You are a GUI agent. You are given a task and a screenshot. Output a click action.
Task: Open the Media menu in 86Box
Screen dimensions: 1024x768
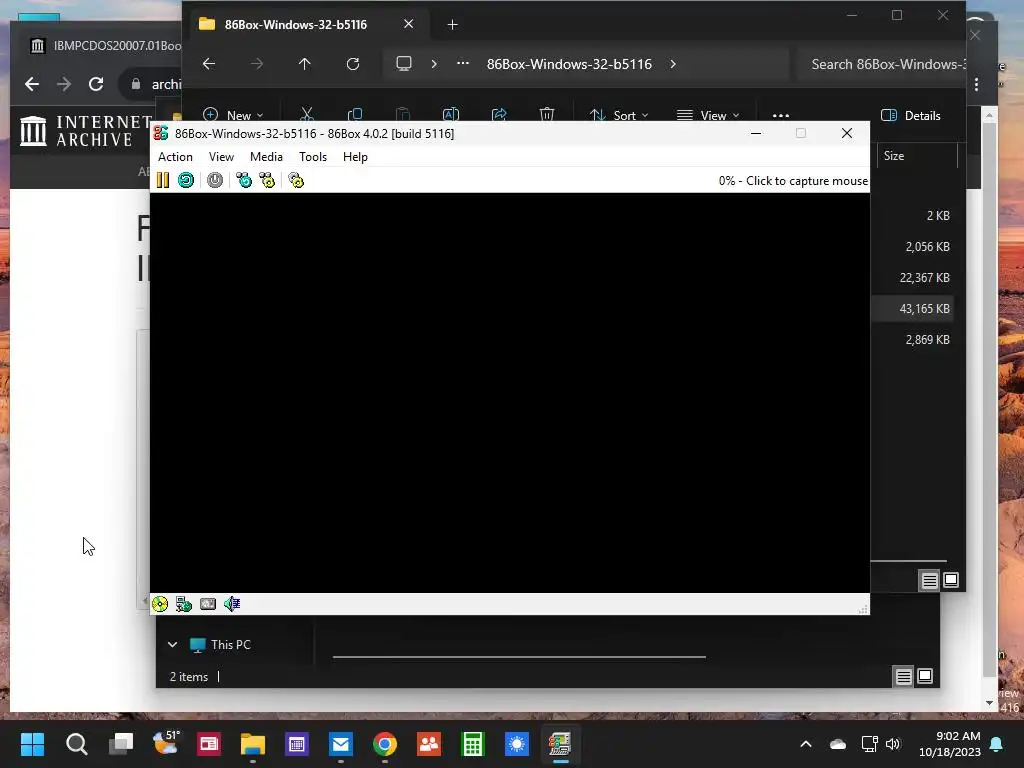[266, 157]
